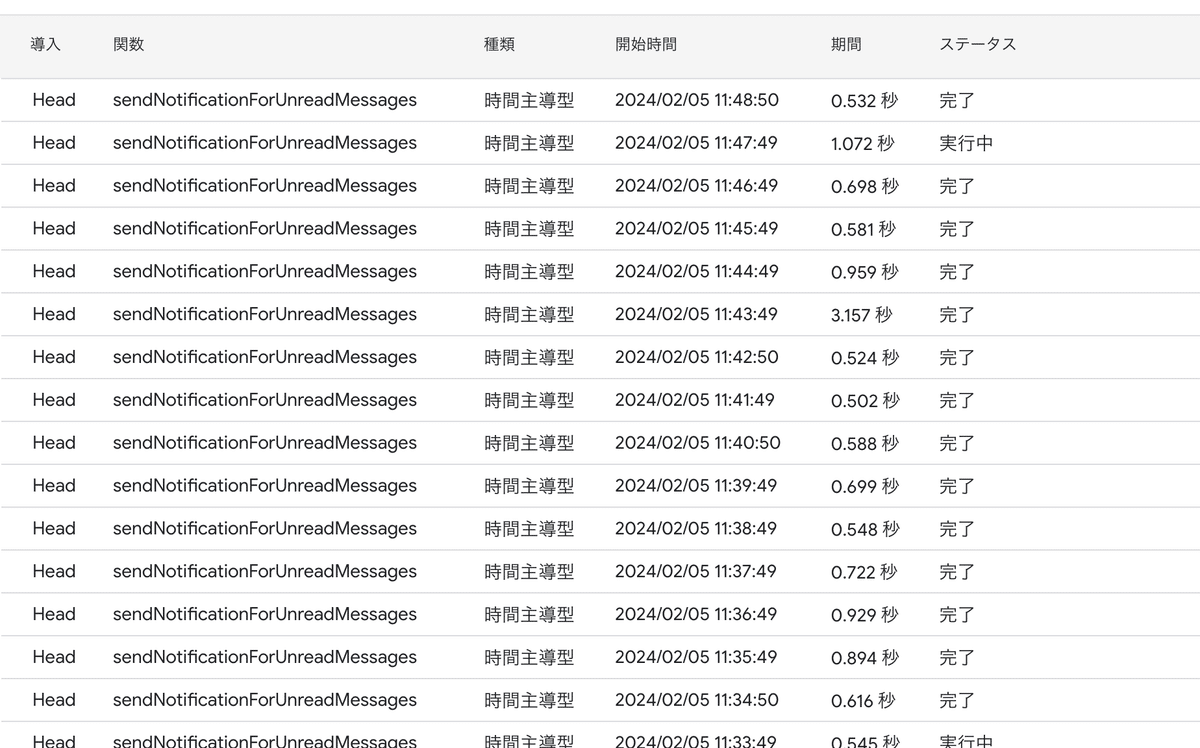1200x748 pixels.
Task: Click 完了 status of 0.616 秒 run
Action: coord(957,700)
